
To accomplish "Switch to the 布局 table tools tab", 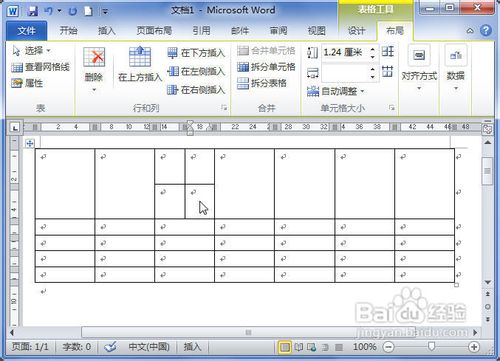I will [x=395, y=31].
